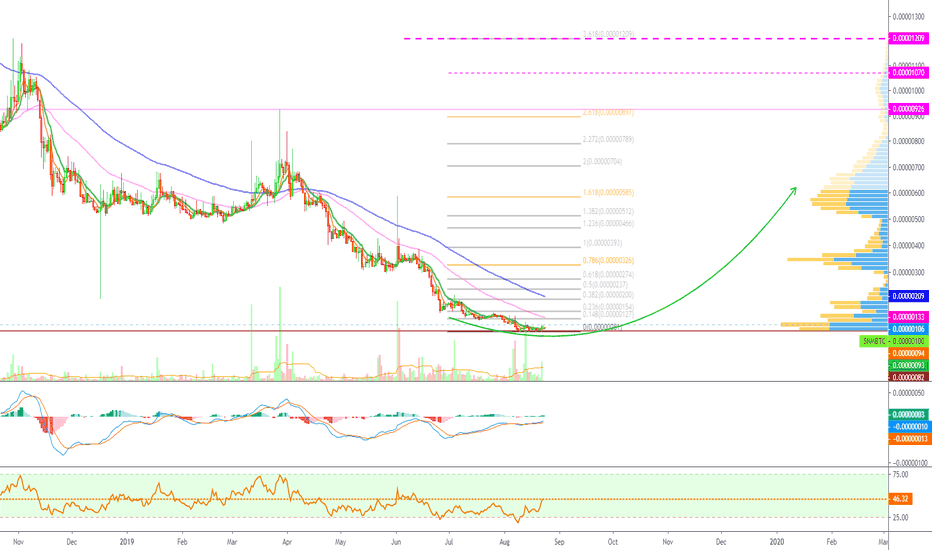This screenshot has height=550, width=932.
Task: Click price scale value 0.00000400
Action: point(909,246)
